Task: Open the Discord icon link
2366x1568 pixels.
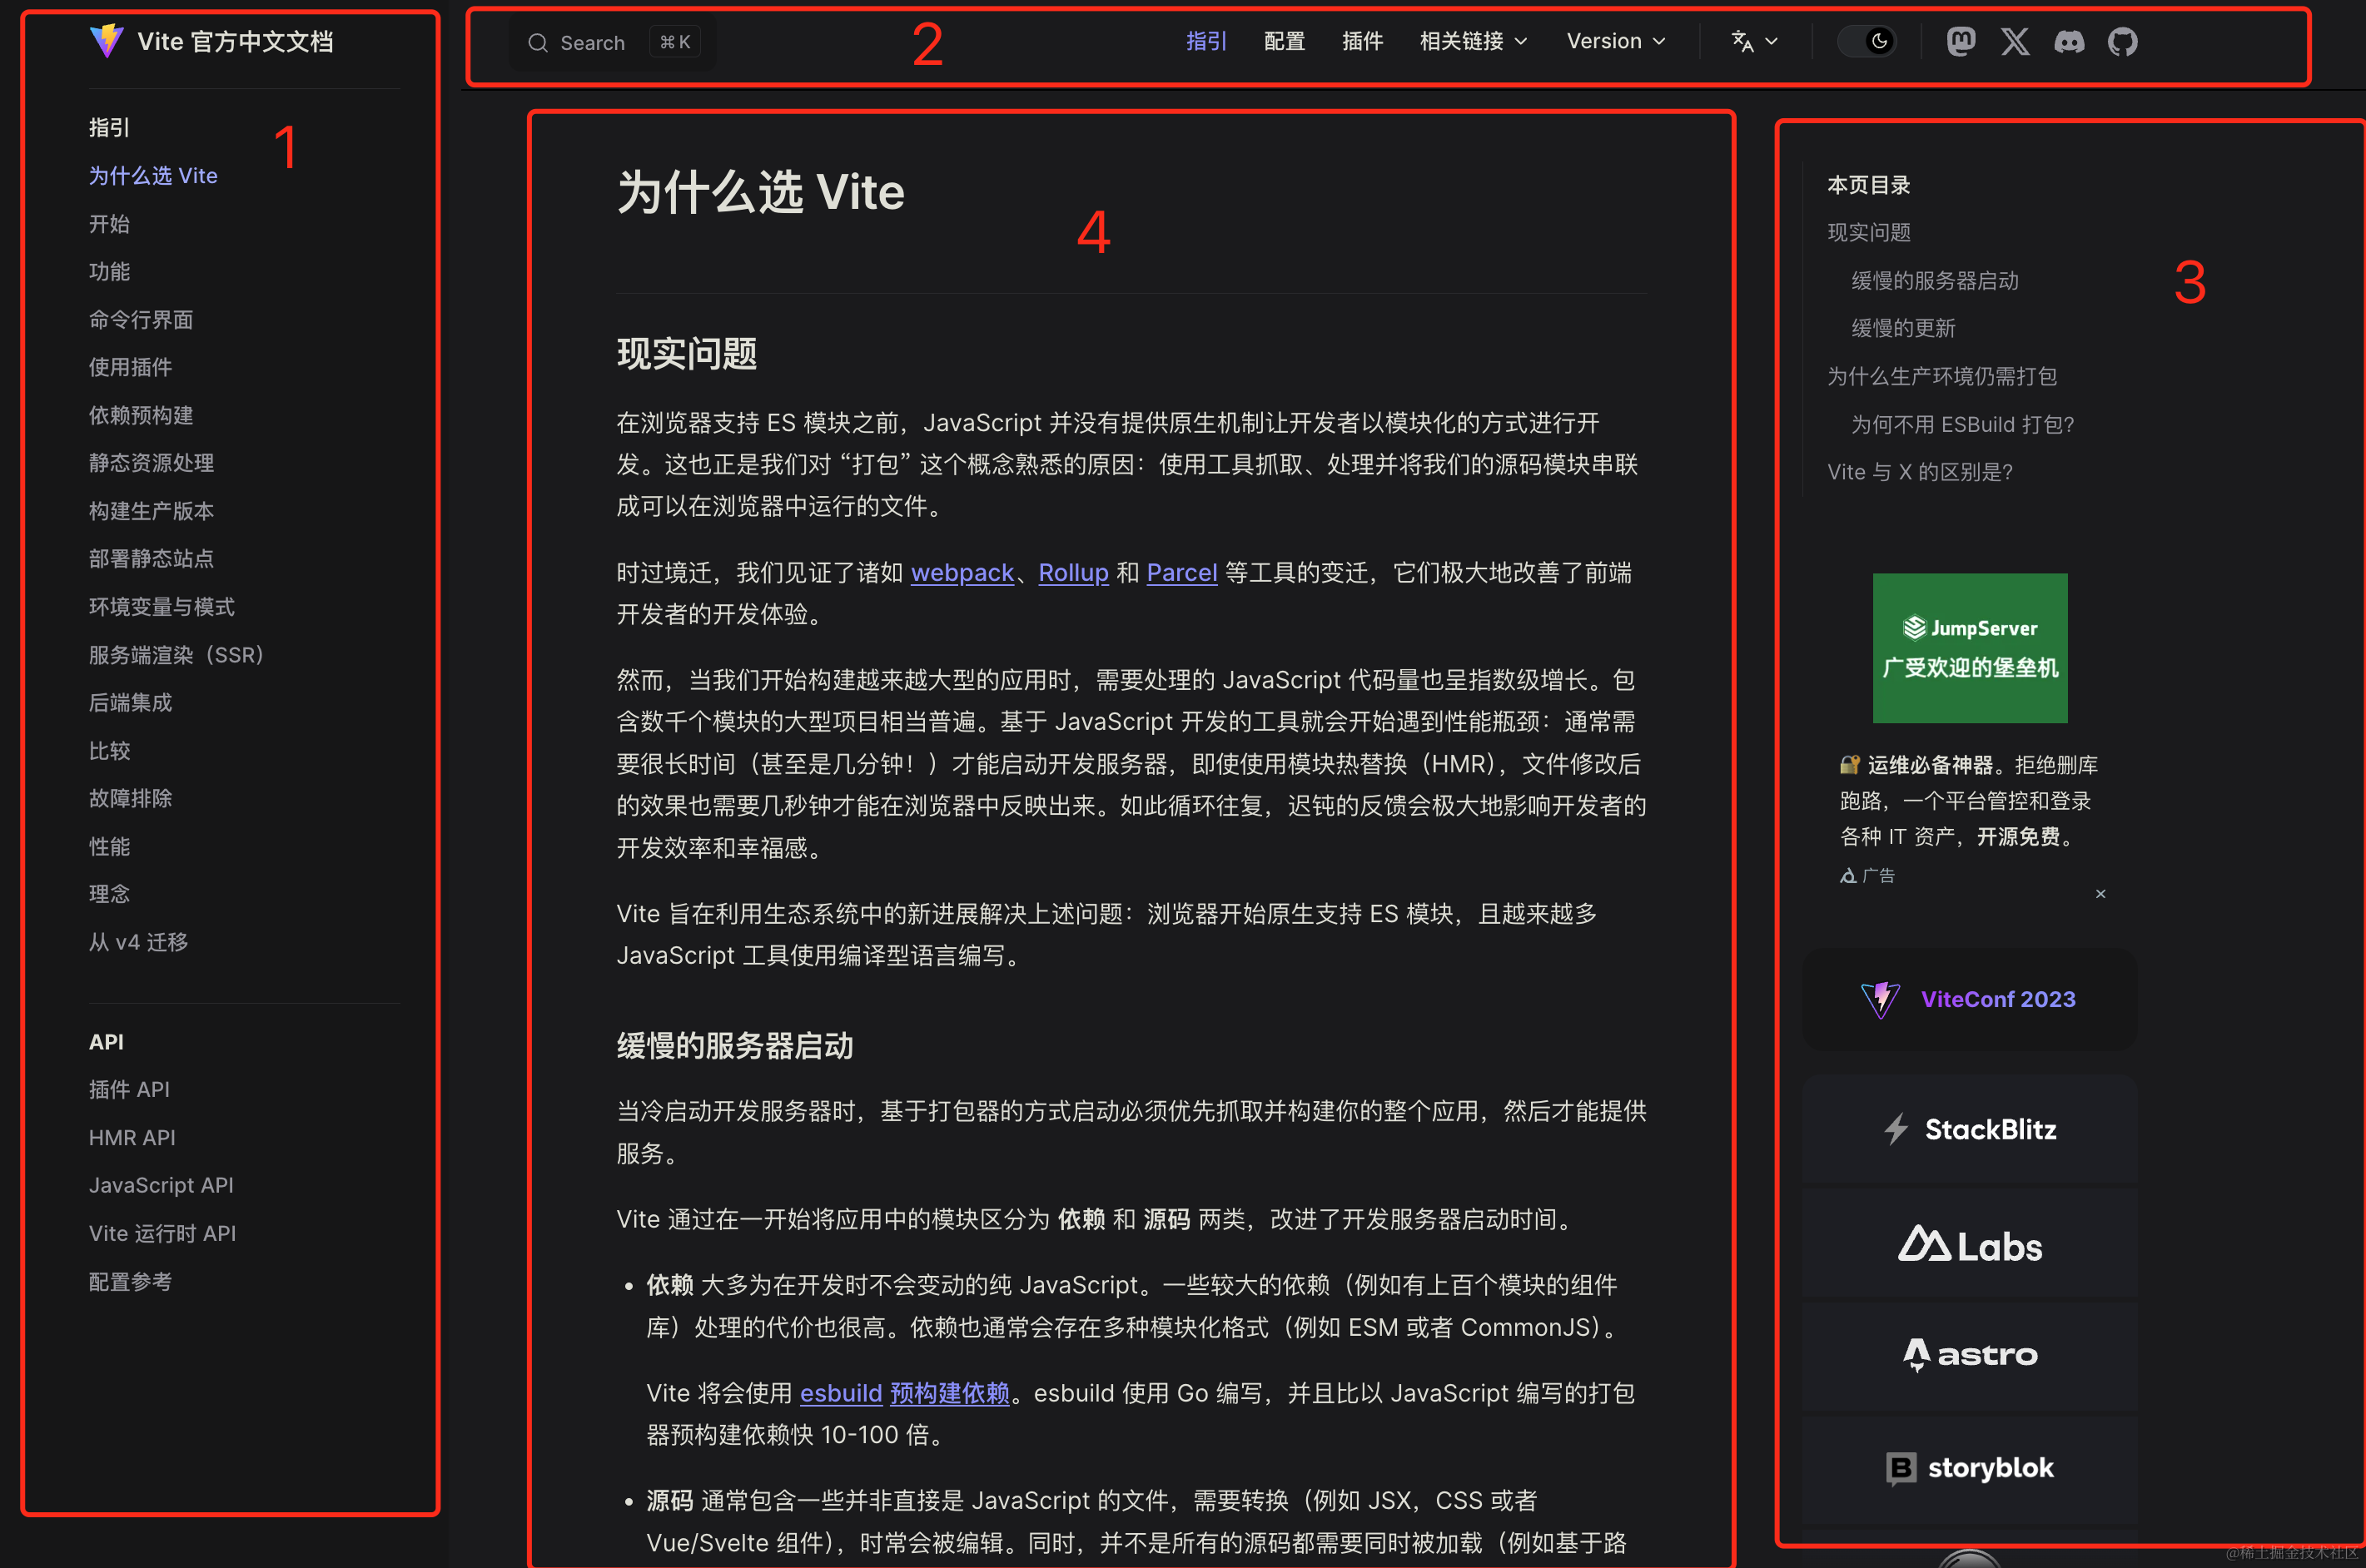Action: 2068,41
